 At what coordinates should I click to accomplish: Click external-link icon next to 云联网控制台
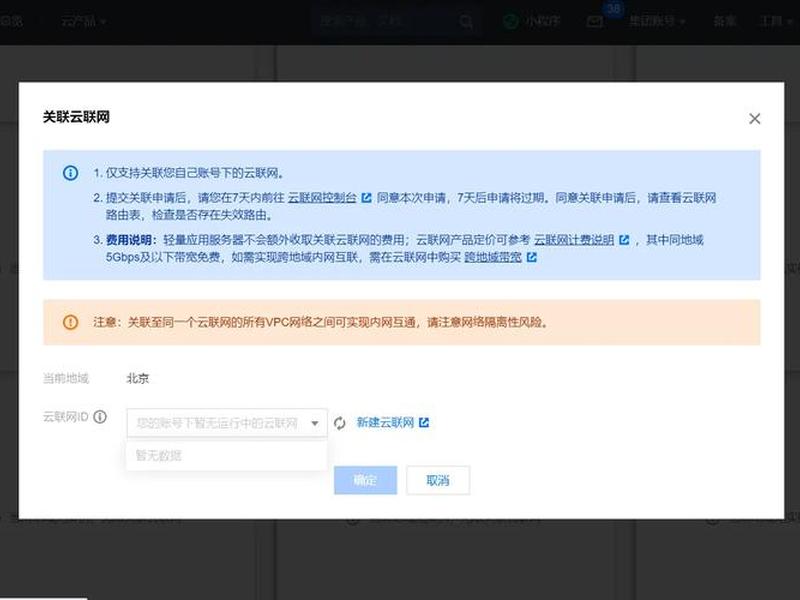366,198
